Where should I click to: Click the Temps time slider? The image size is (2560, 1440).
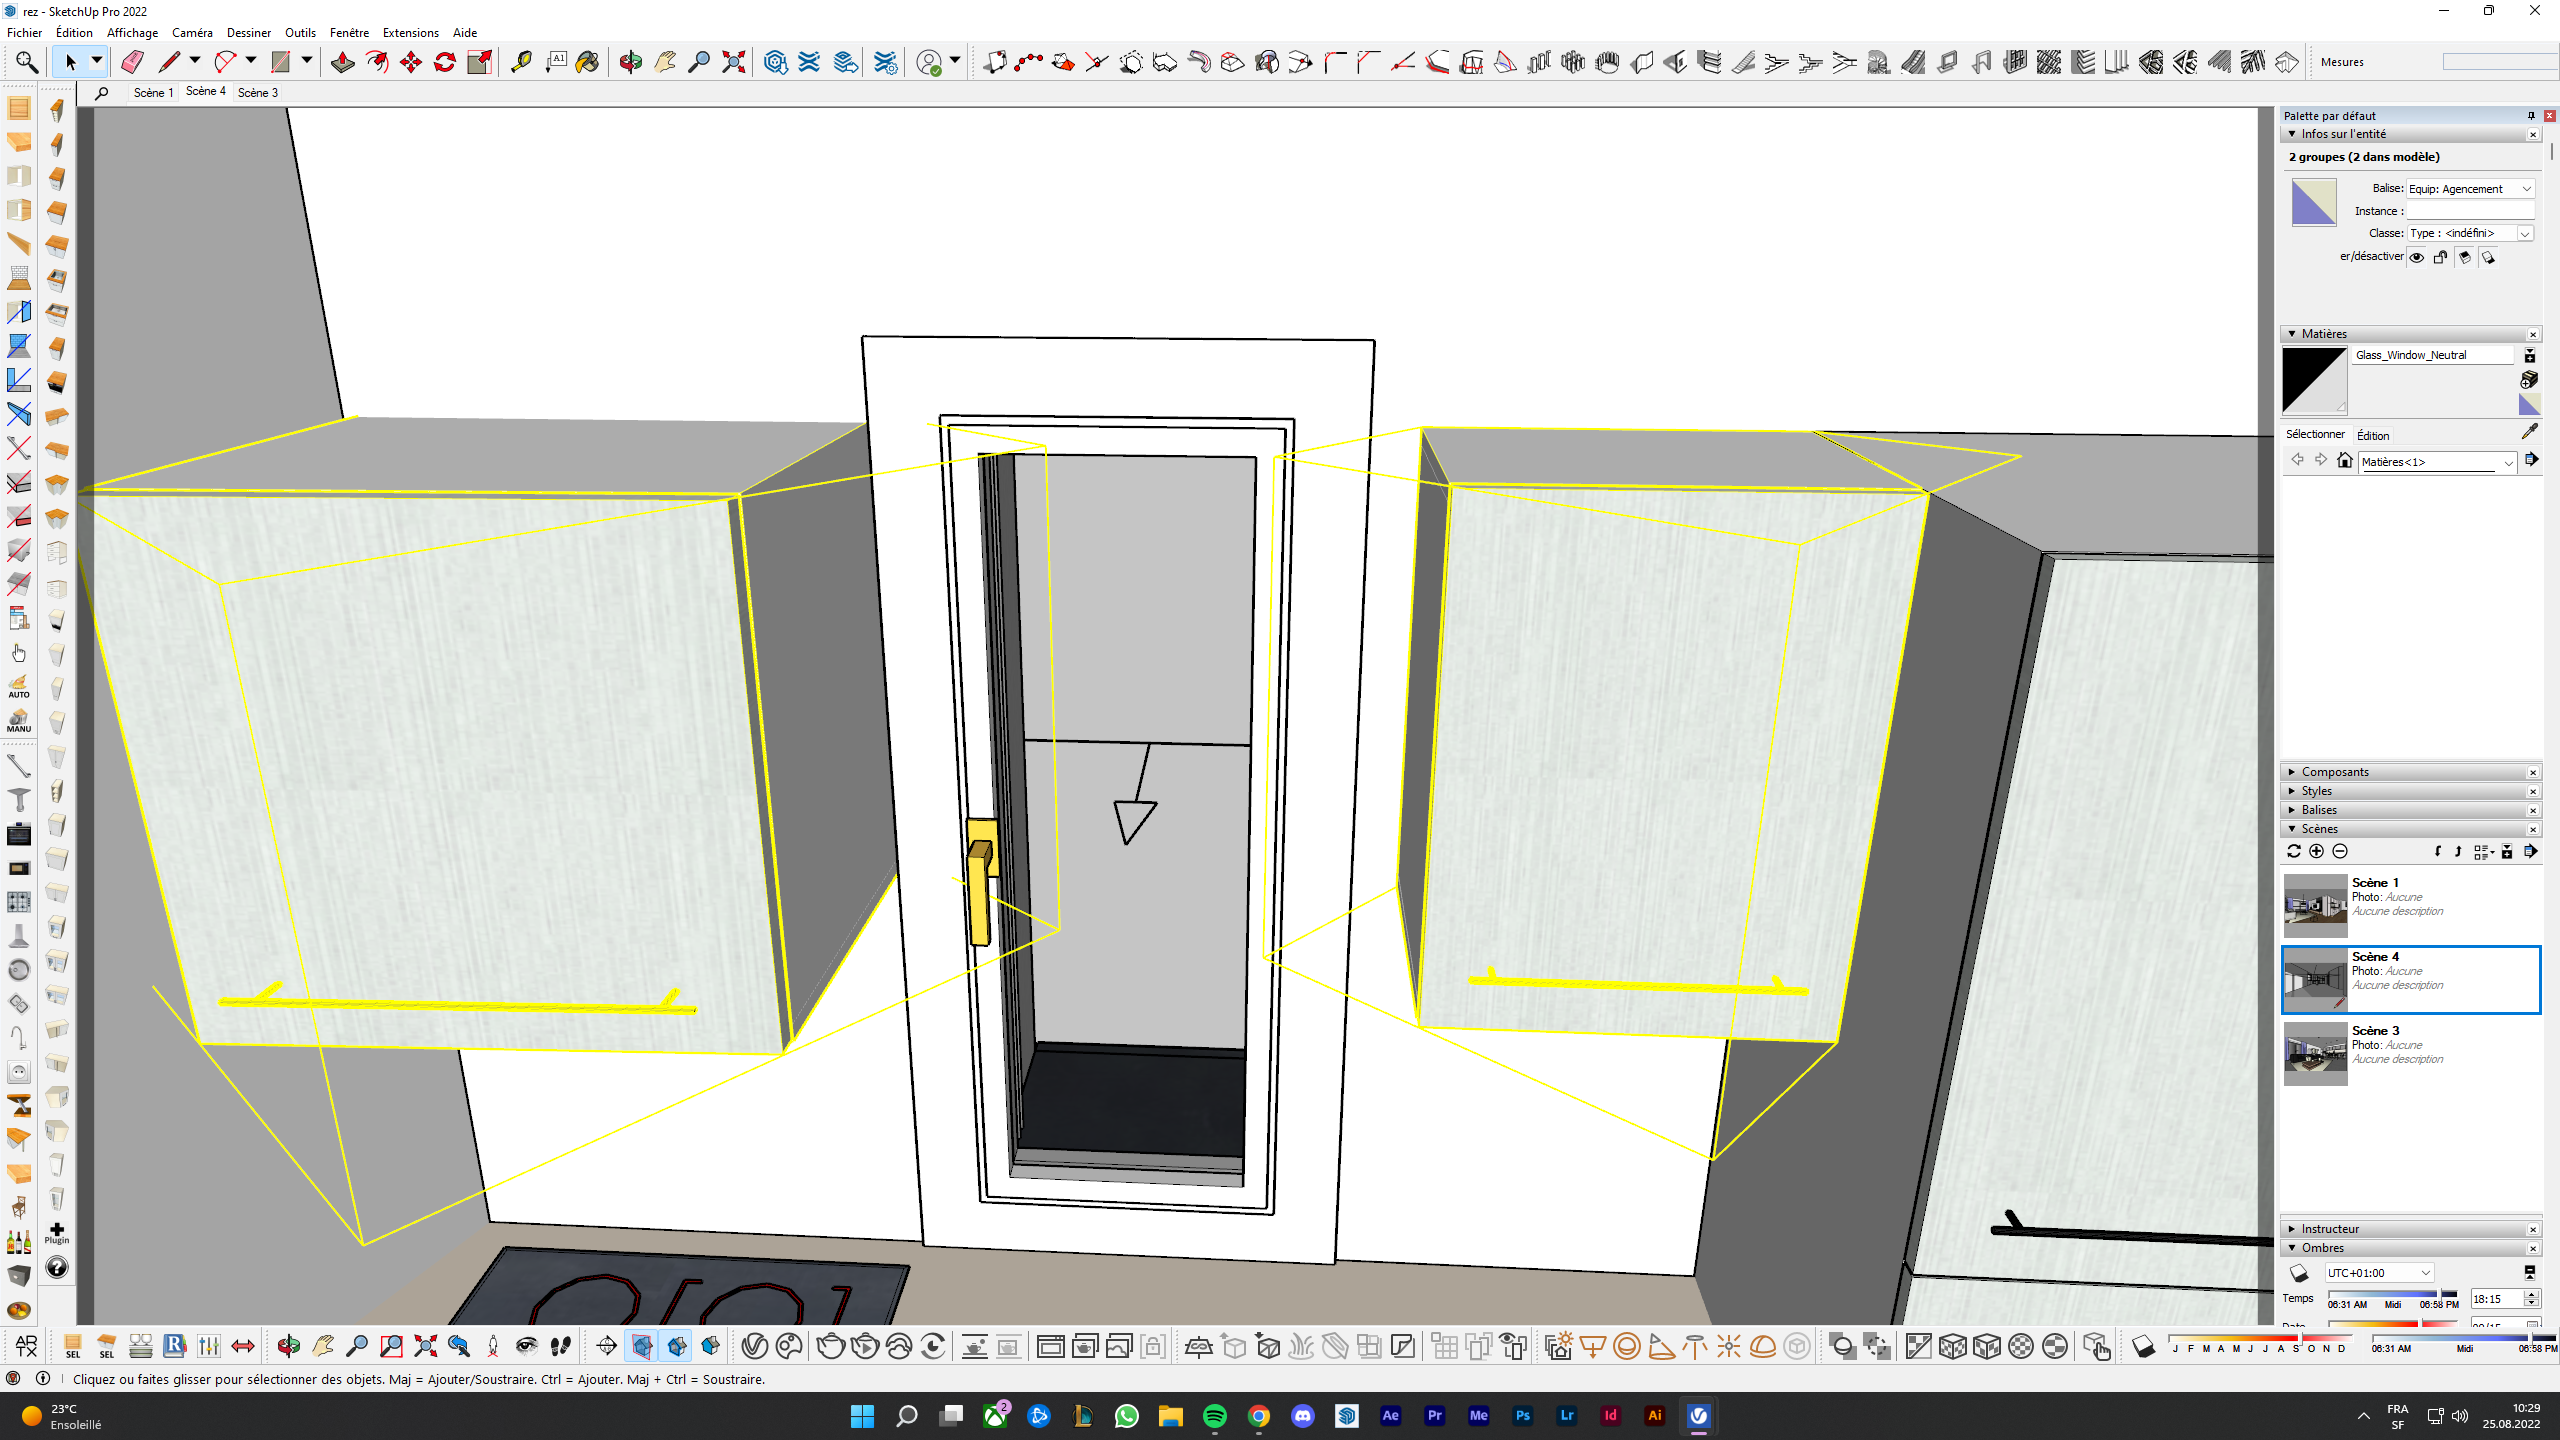click(2392, 1295)
